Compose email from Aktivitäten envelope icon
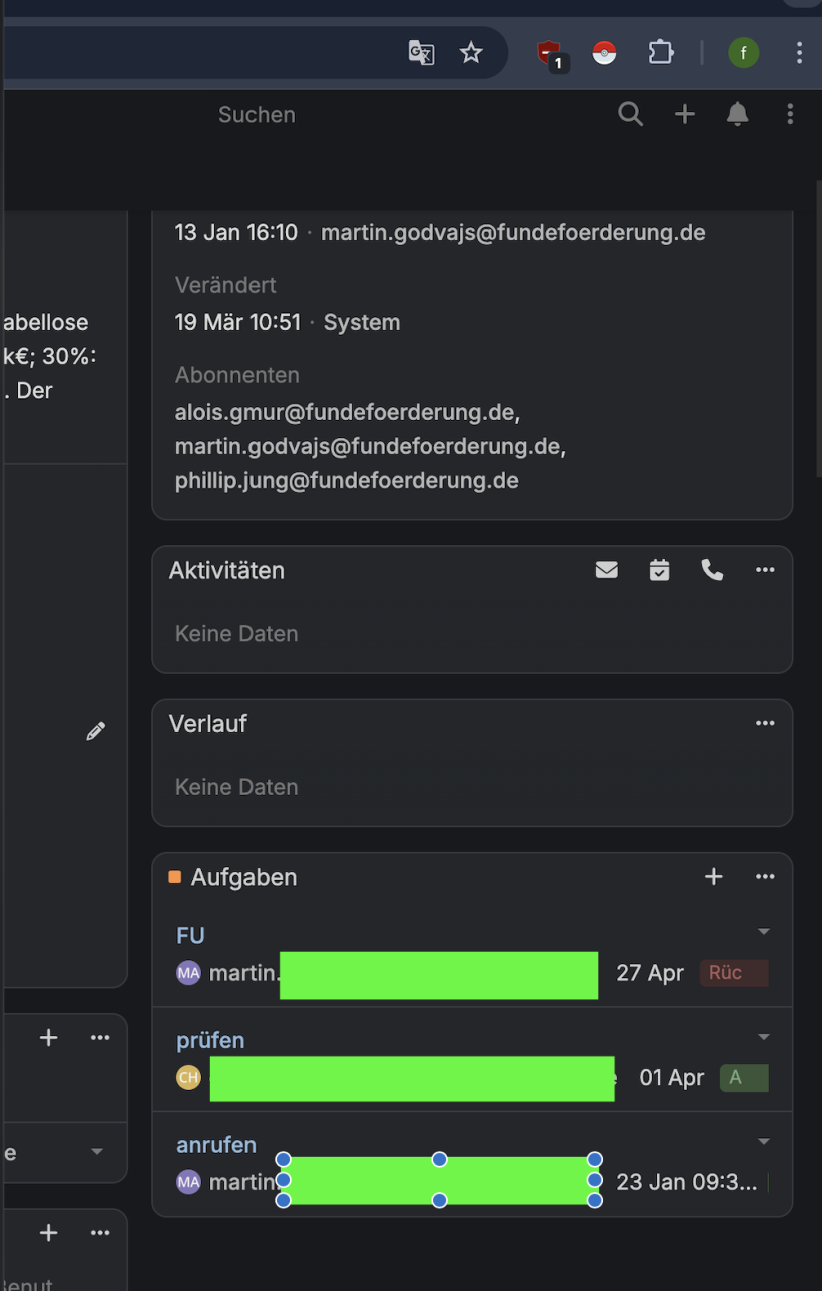The width and height of the screenshot is (822, 1291). pyautogui.click(x=606, y=570)
